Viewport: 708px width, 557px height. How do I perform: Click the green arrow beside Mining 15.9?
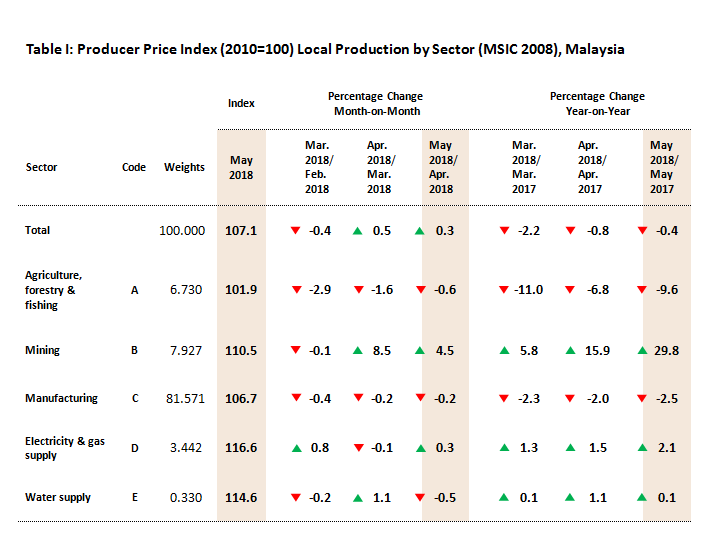(570, 351)
